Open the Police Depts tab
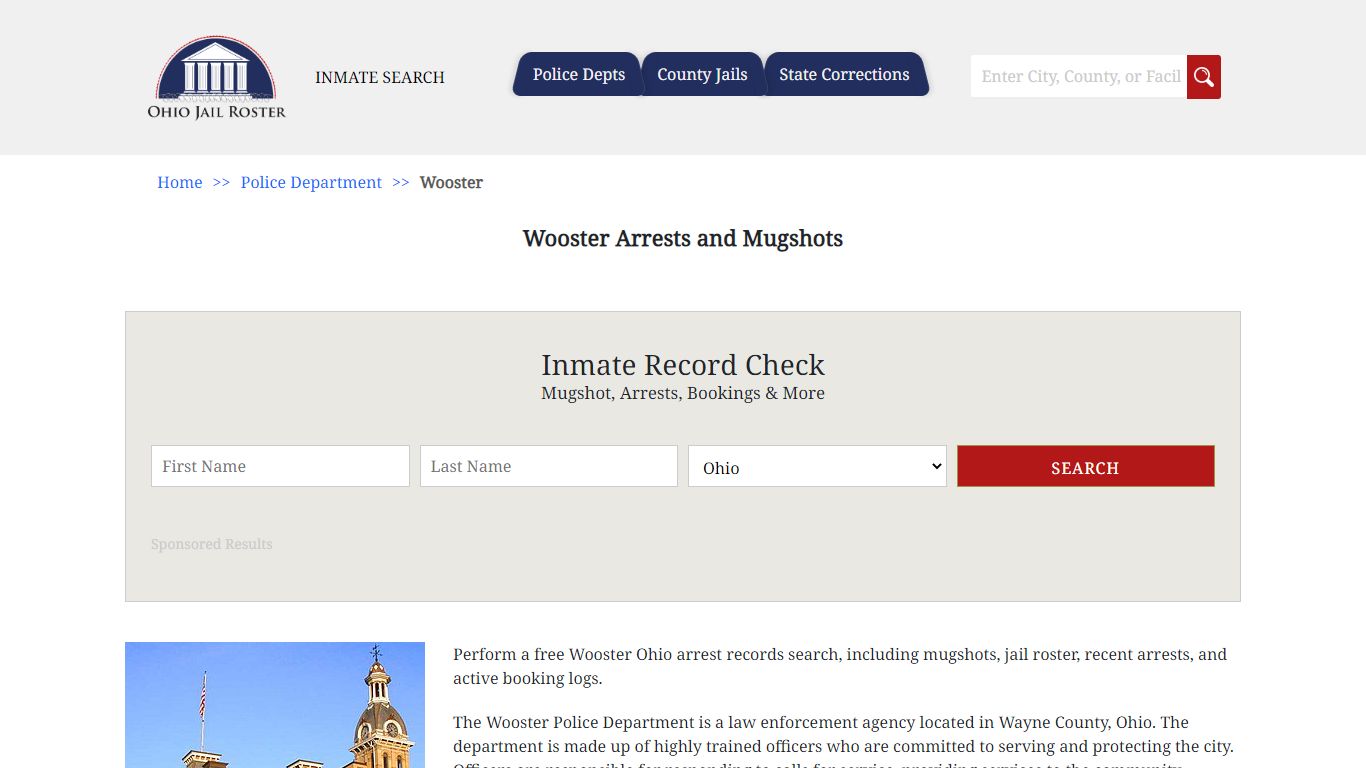This screenshot has width=1366, height=768. pyautogui.click(x=578, y=74)
